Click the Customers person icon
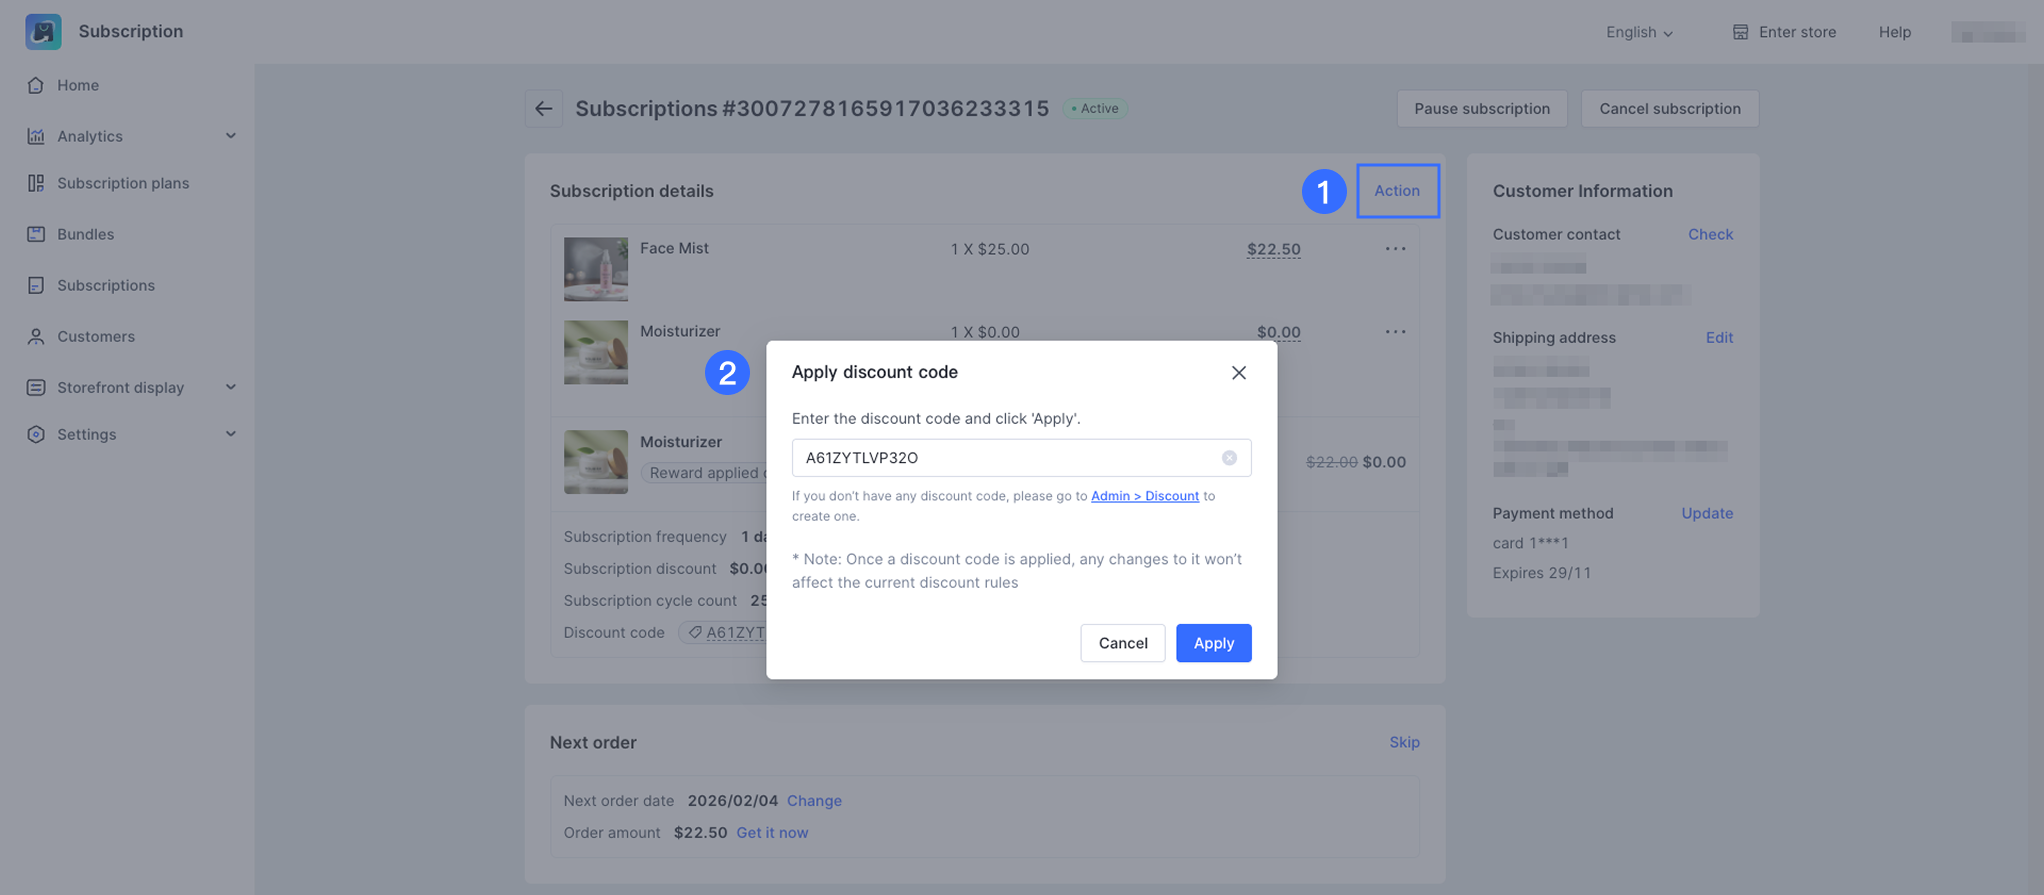Image resolution: width=2044 pixels, height=895 pixels. tap(36, 336)
